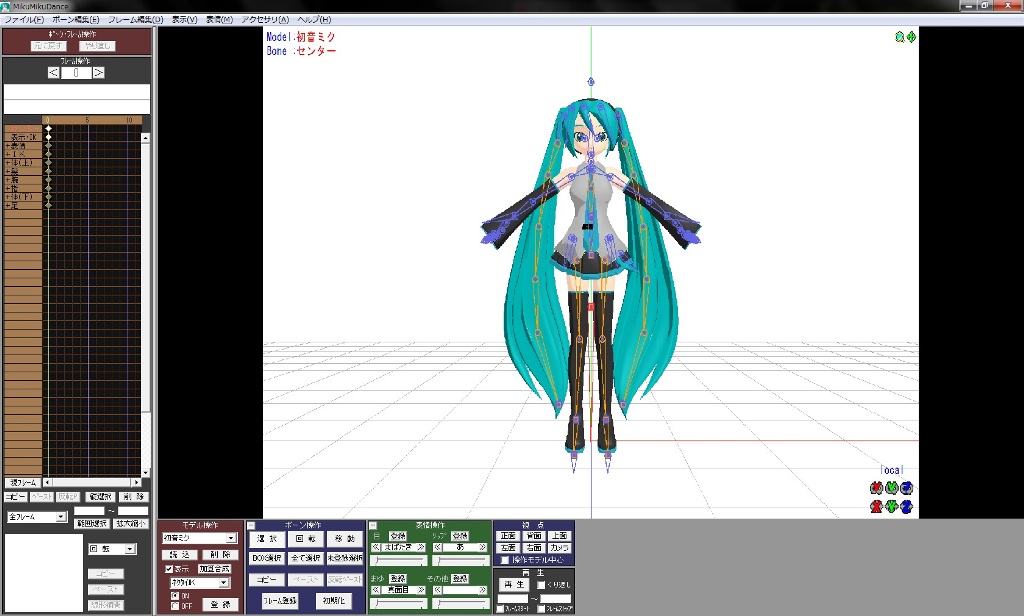Click previous その他 morph « arrow

438,590
